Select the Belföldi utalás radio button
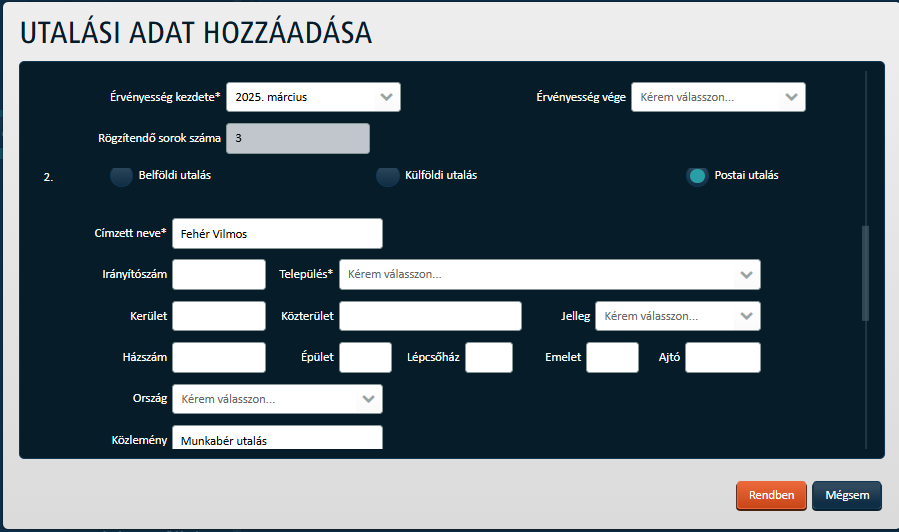 [122, 176]
